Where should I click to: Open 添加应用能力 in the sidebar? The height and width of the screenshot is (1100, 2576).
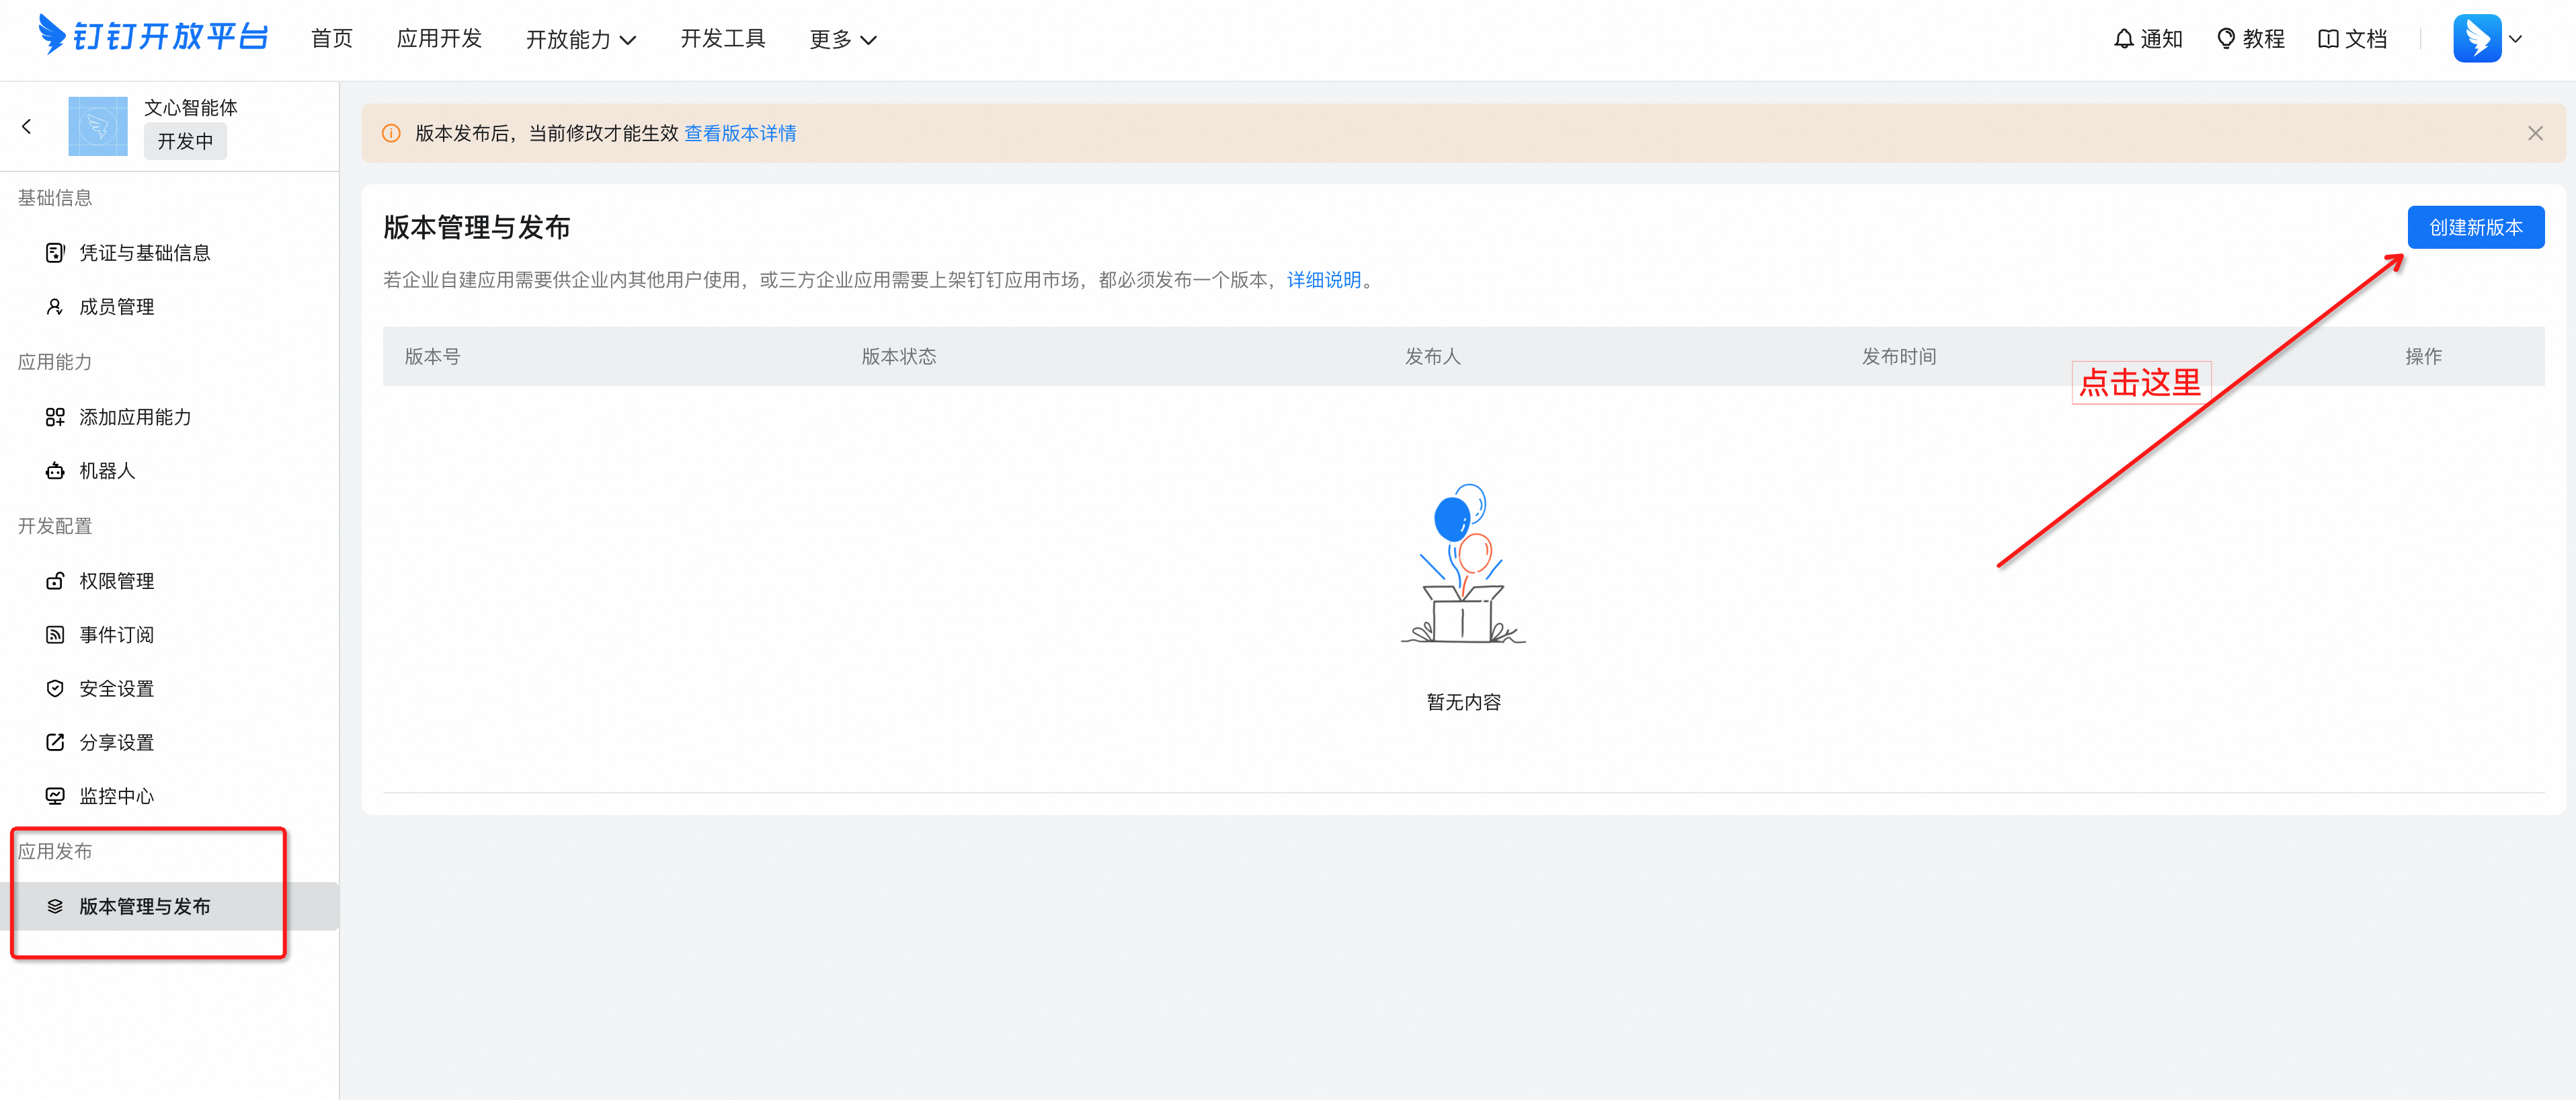[135, 417]
